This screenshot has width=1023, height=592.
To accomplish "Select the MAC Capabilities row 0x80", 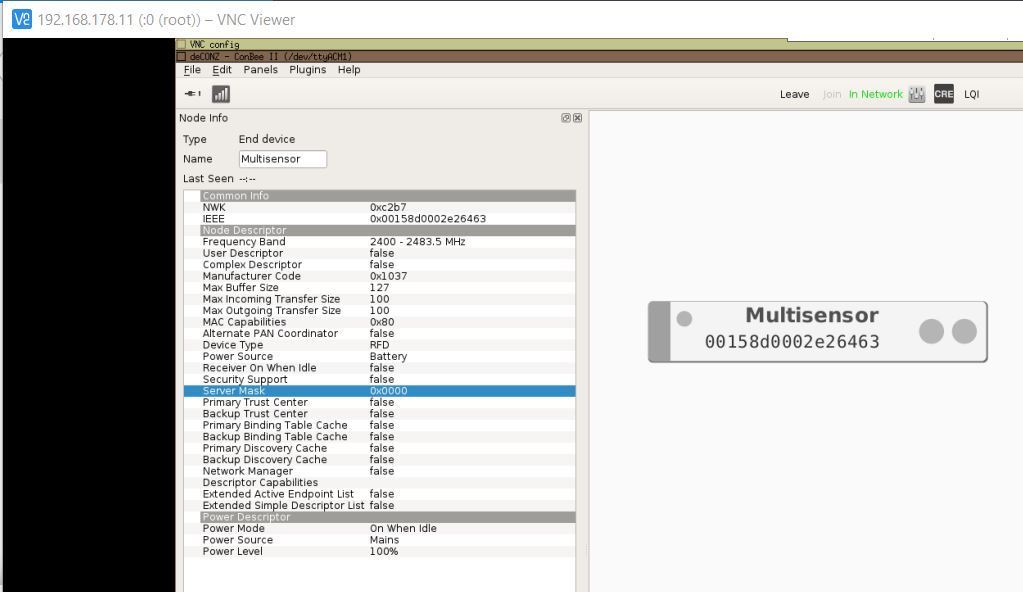I will pos(380,322).
